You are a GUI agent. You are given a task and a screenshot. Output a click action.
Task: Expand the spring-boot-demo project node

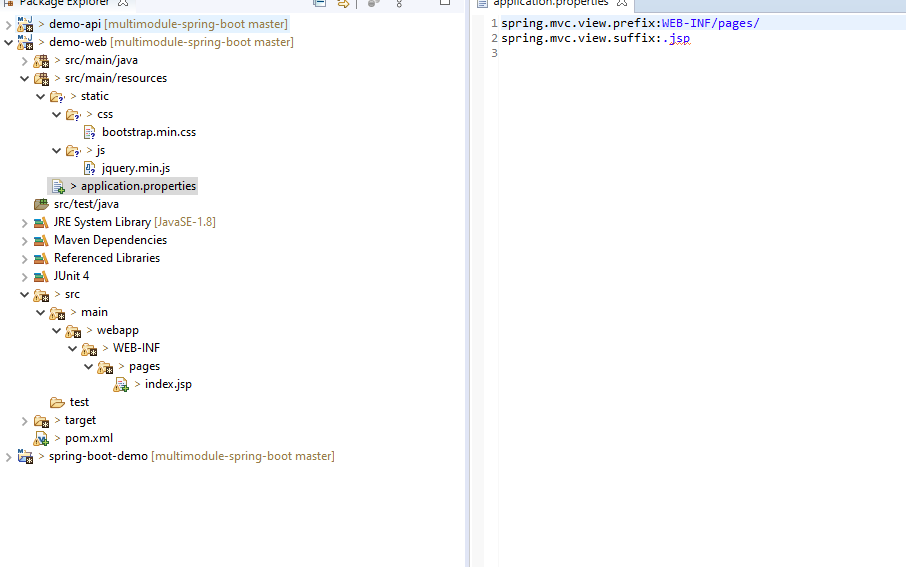[x=9, y=457]
